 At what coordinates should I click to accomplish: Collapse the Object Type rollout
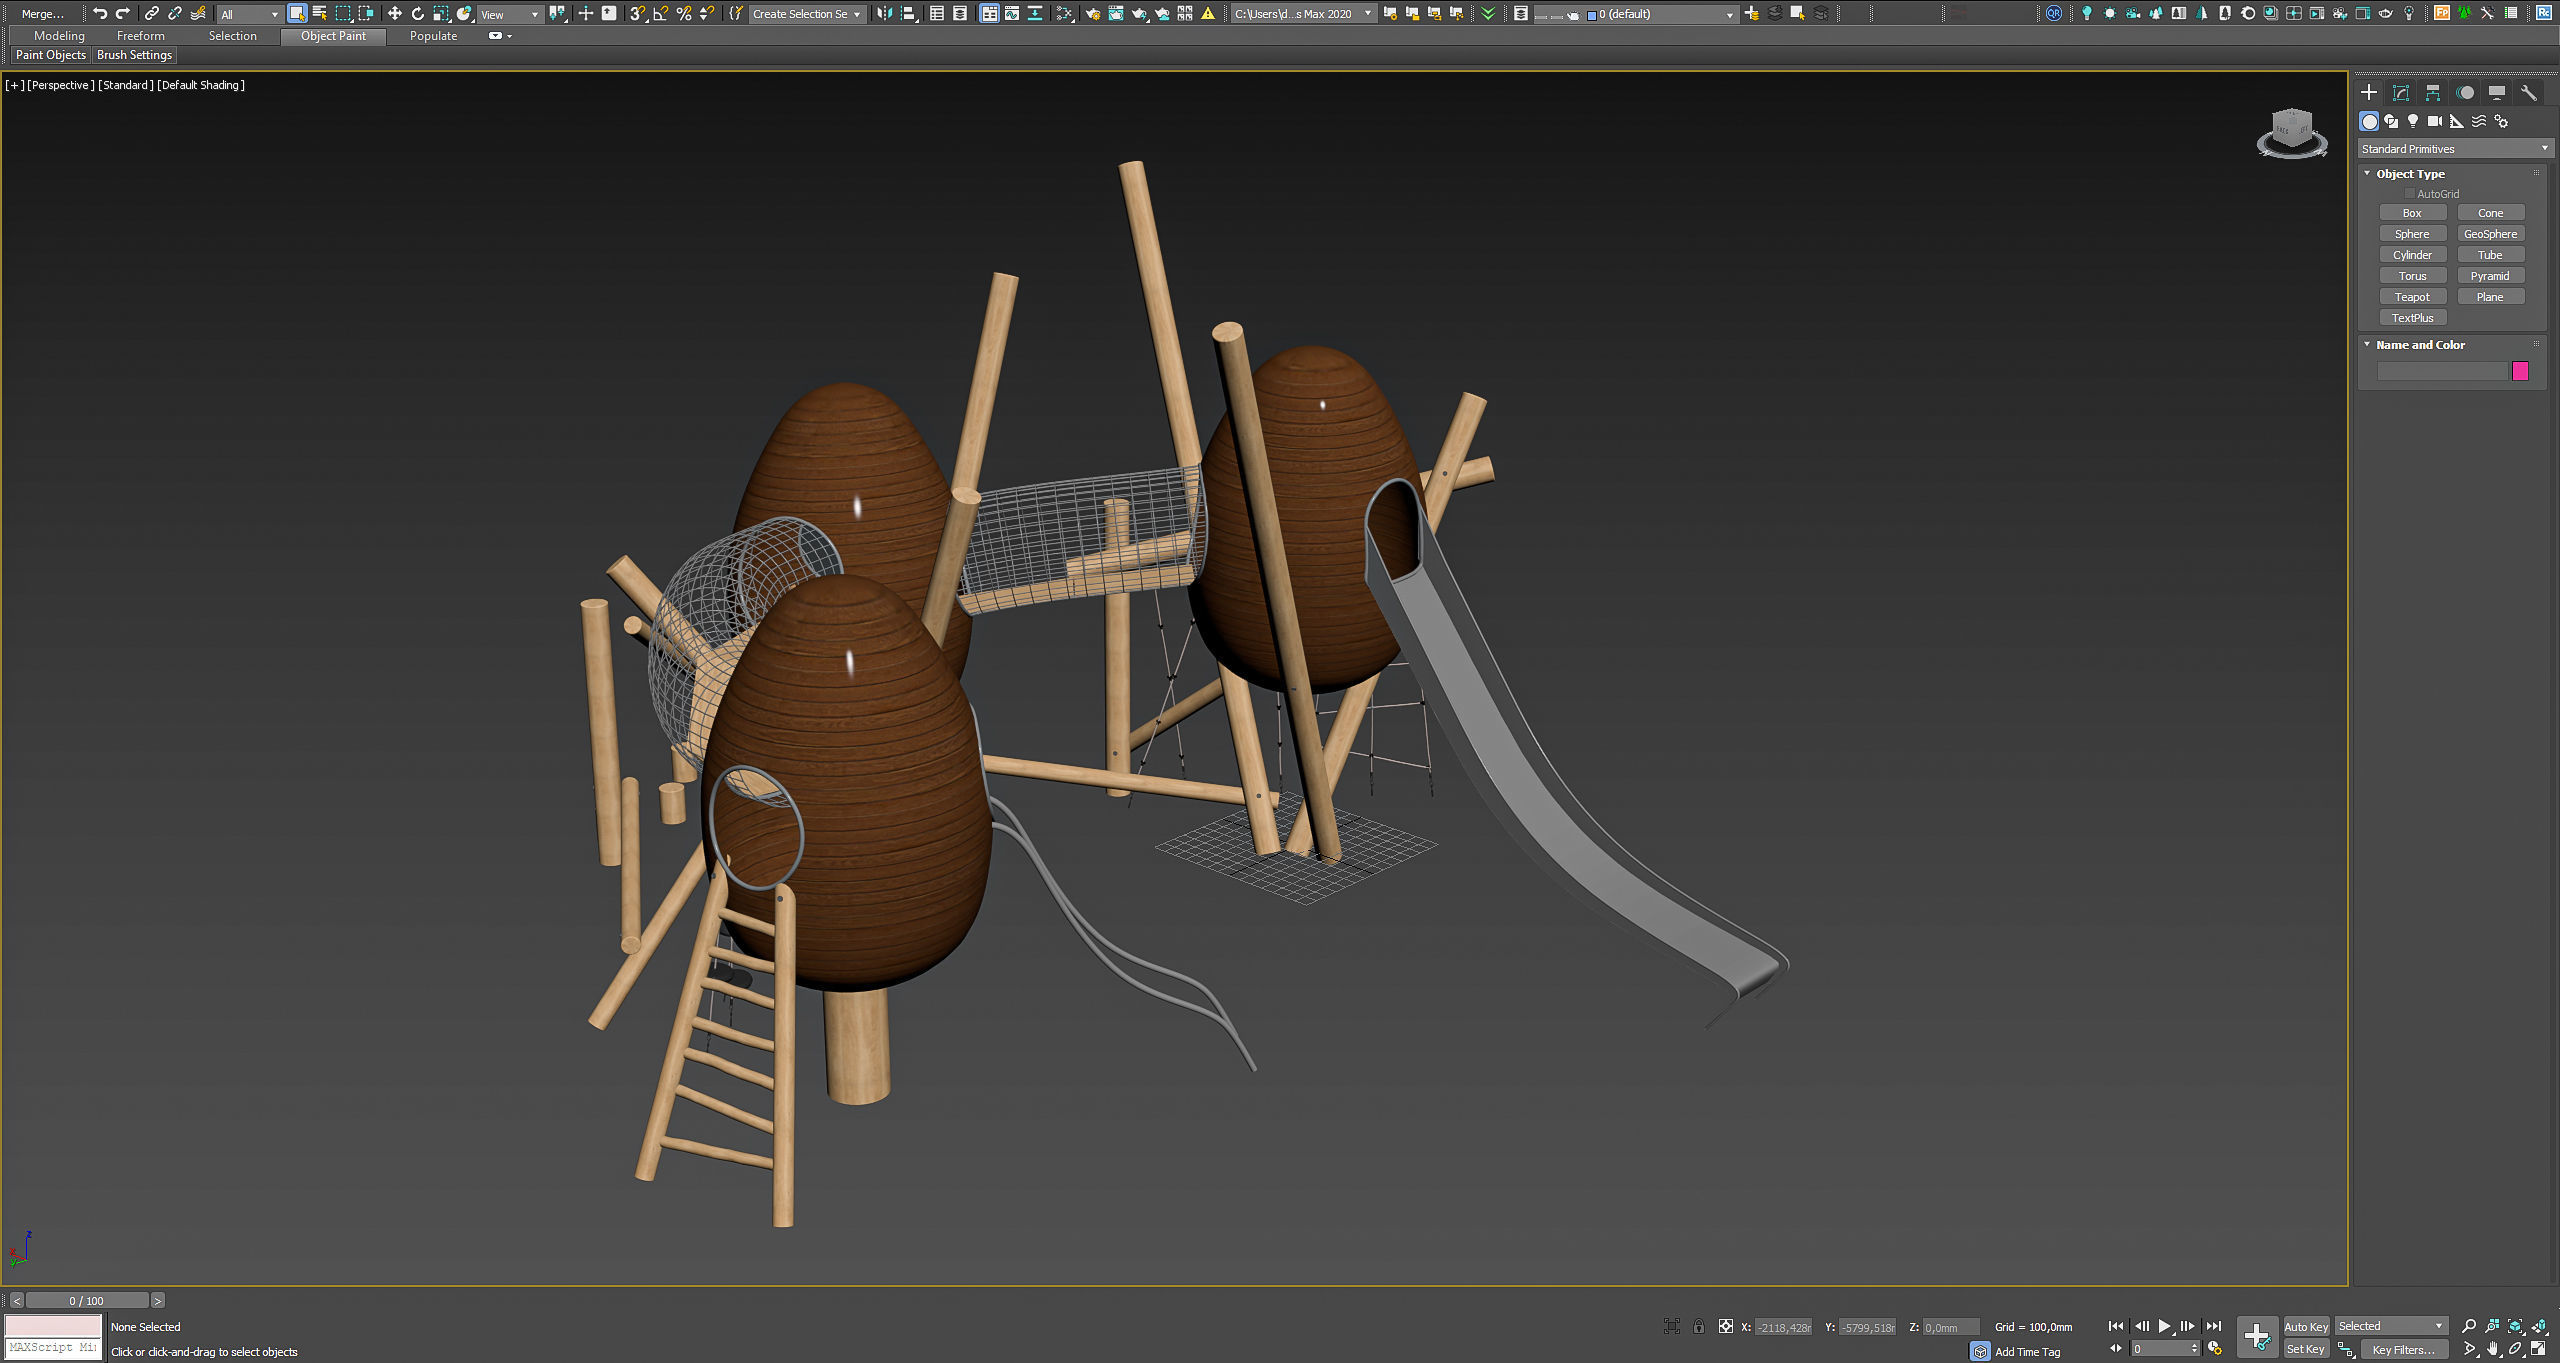click(x=2367, y=173)
